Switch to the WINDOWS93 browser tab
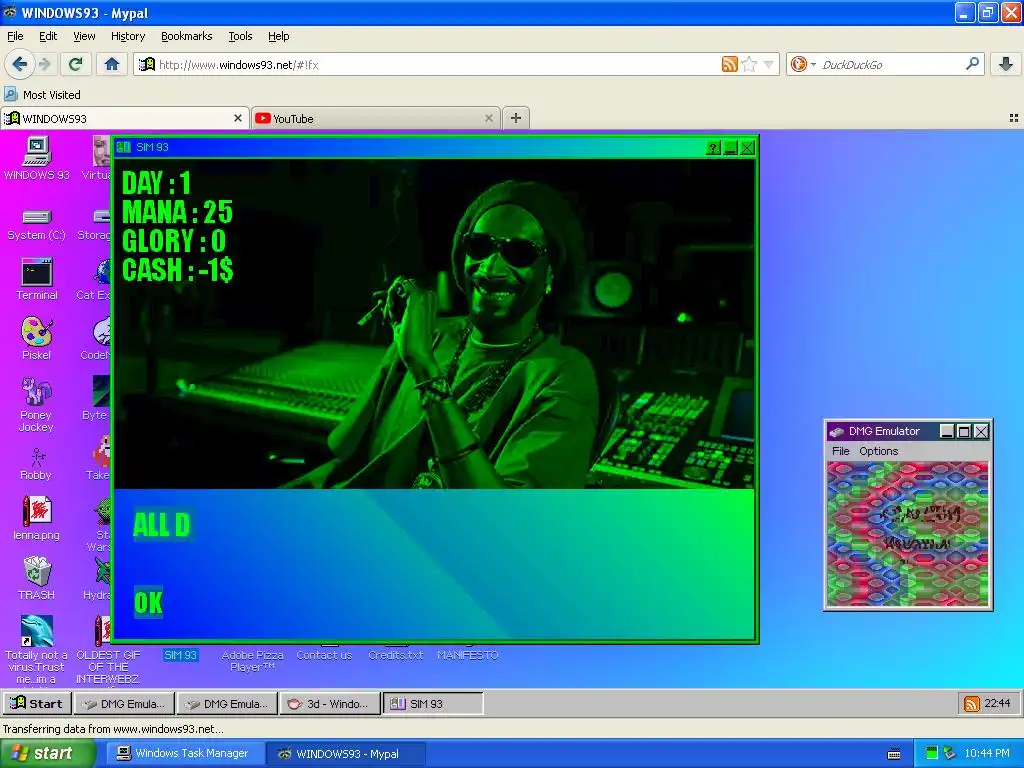The image size is (1024, 768). (x=125, y=118)
